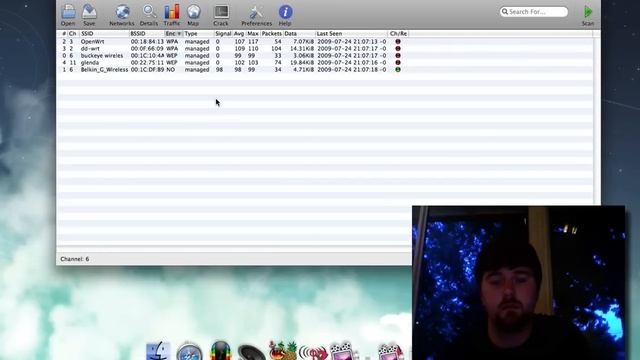Sort table by Type column header

click(x=198, y=33)
